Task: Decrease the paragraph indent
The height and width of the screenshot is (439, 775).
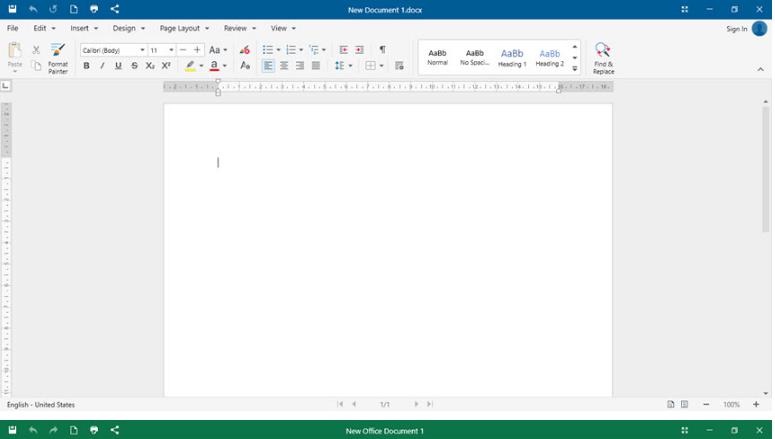Action: tap(344, 50)
